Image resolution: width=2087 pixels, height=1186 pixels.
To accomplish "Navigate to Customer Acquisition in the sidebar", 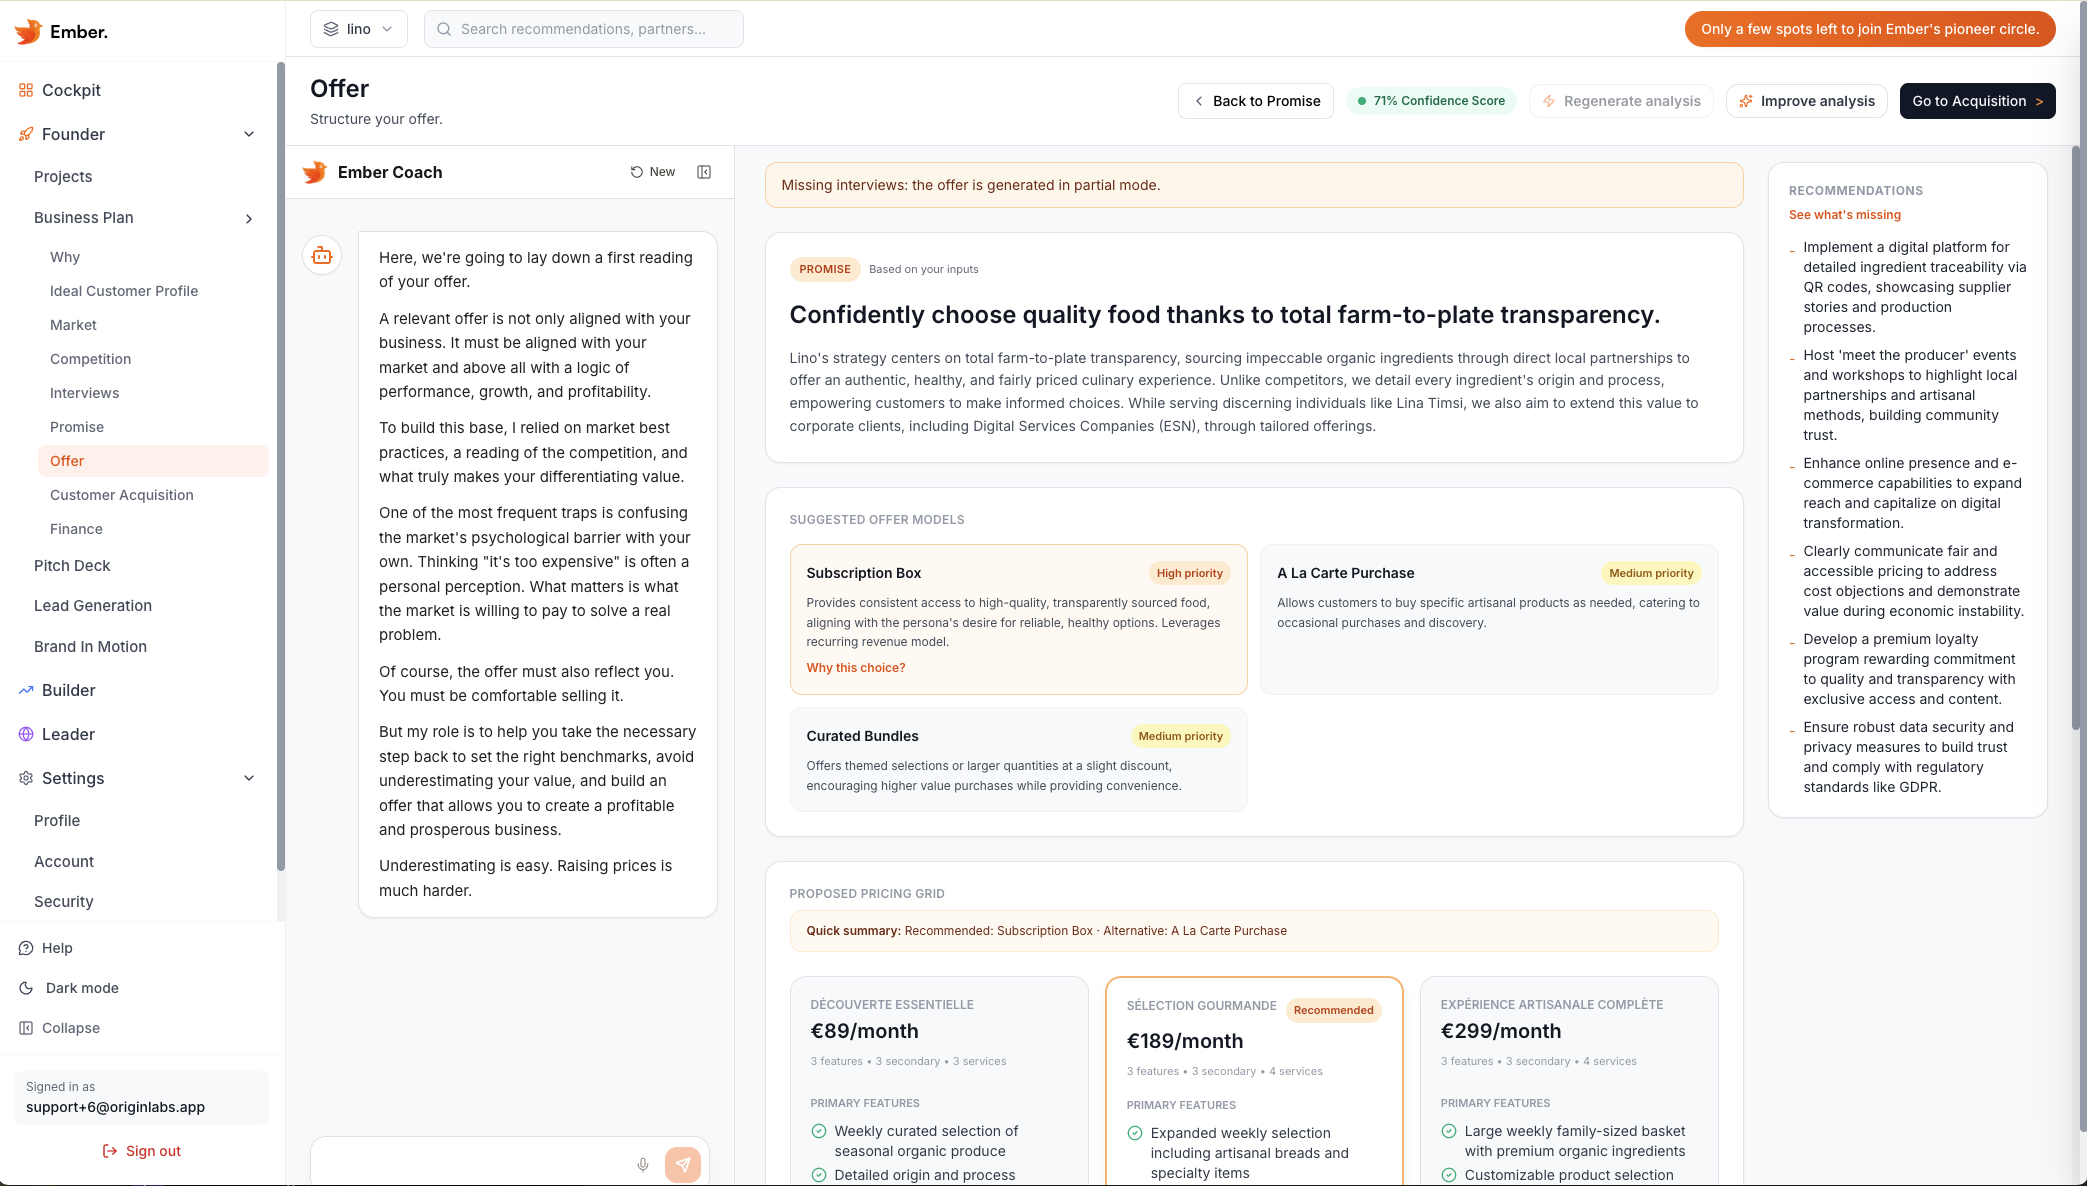I will pos(121,495).
